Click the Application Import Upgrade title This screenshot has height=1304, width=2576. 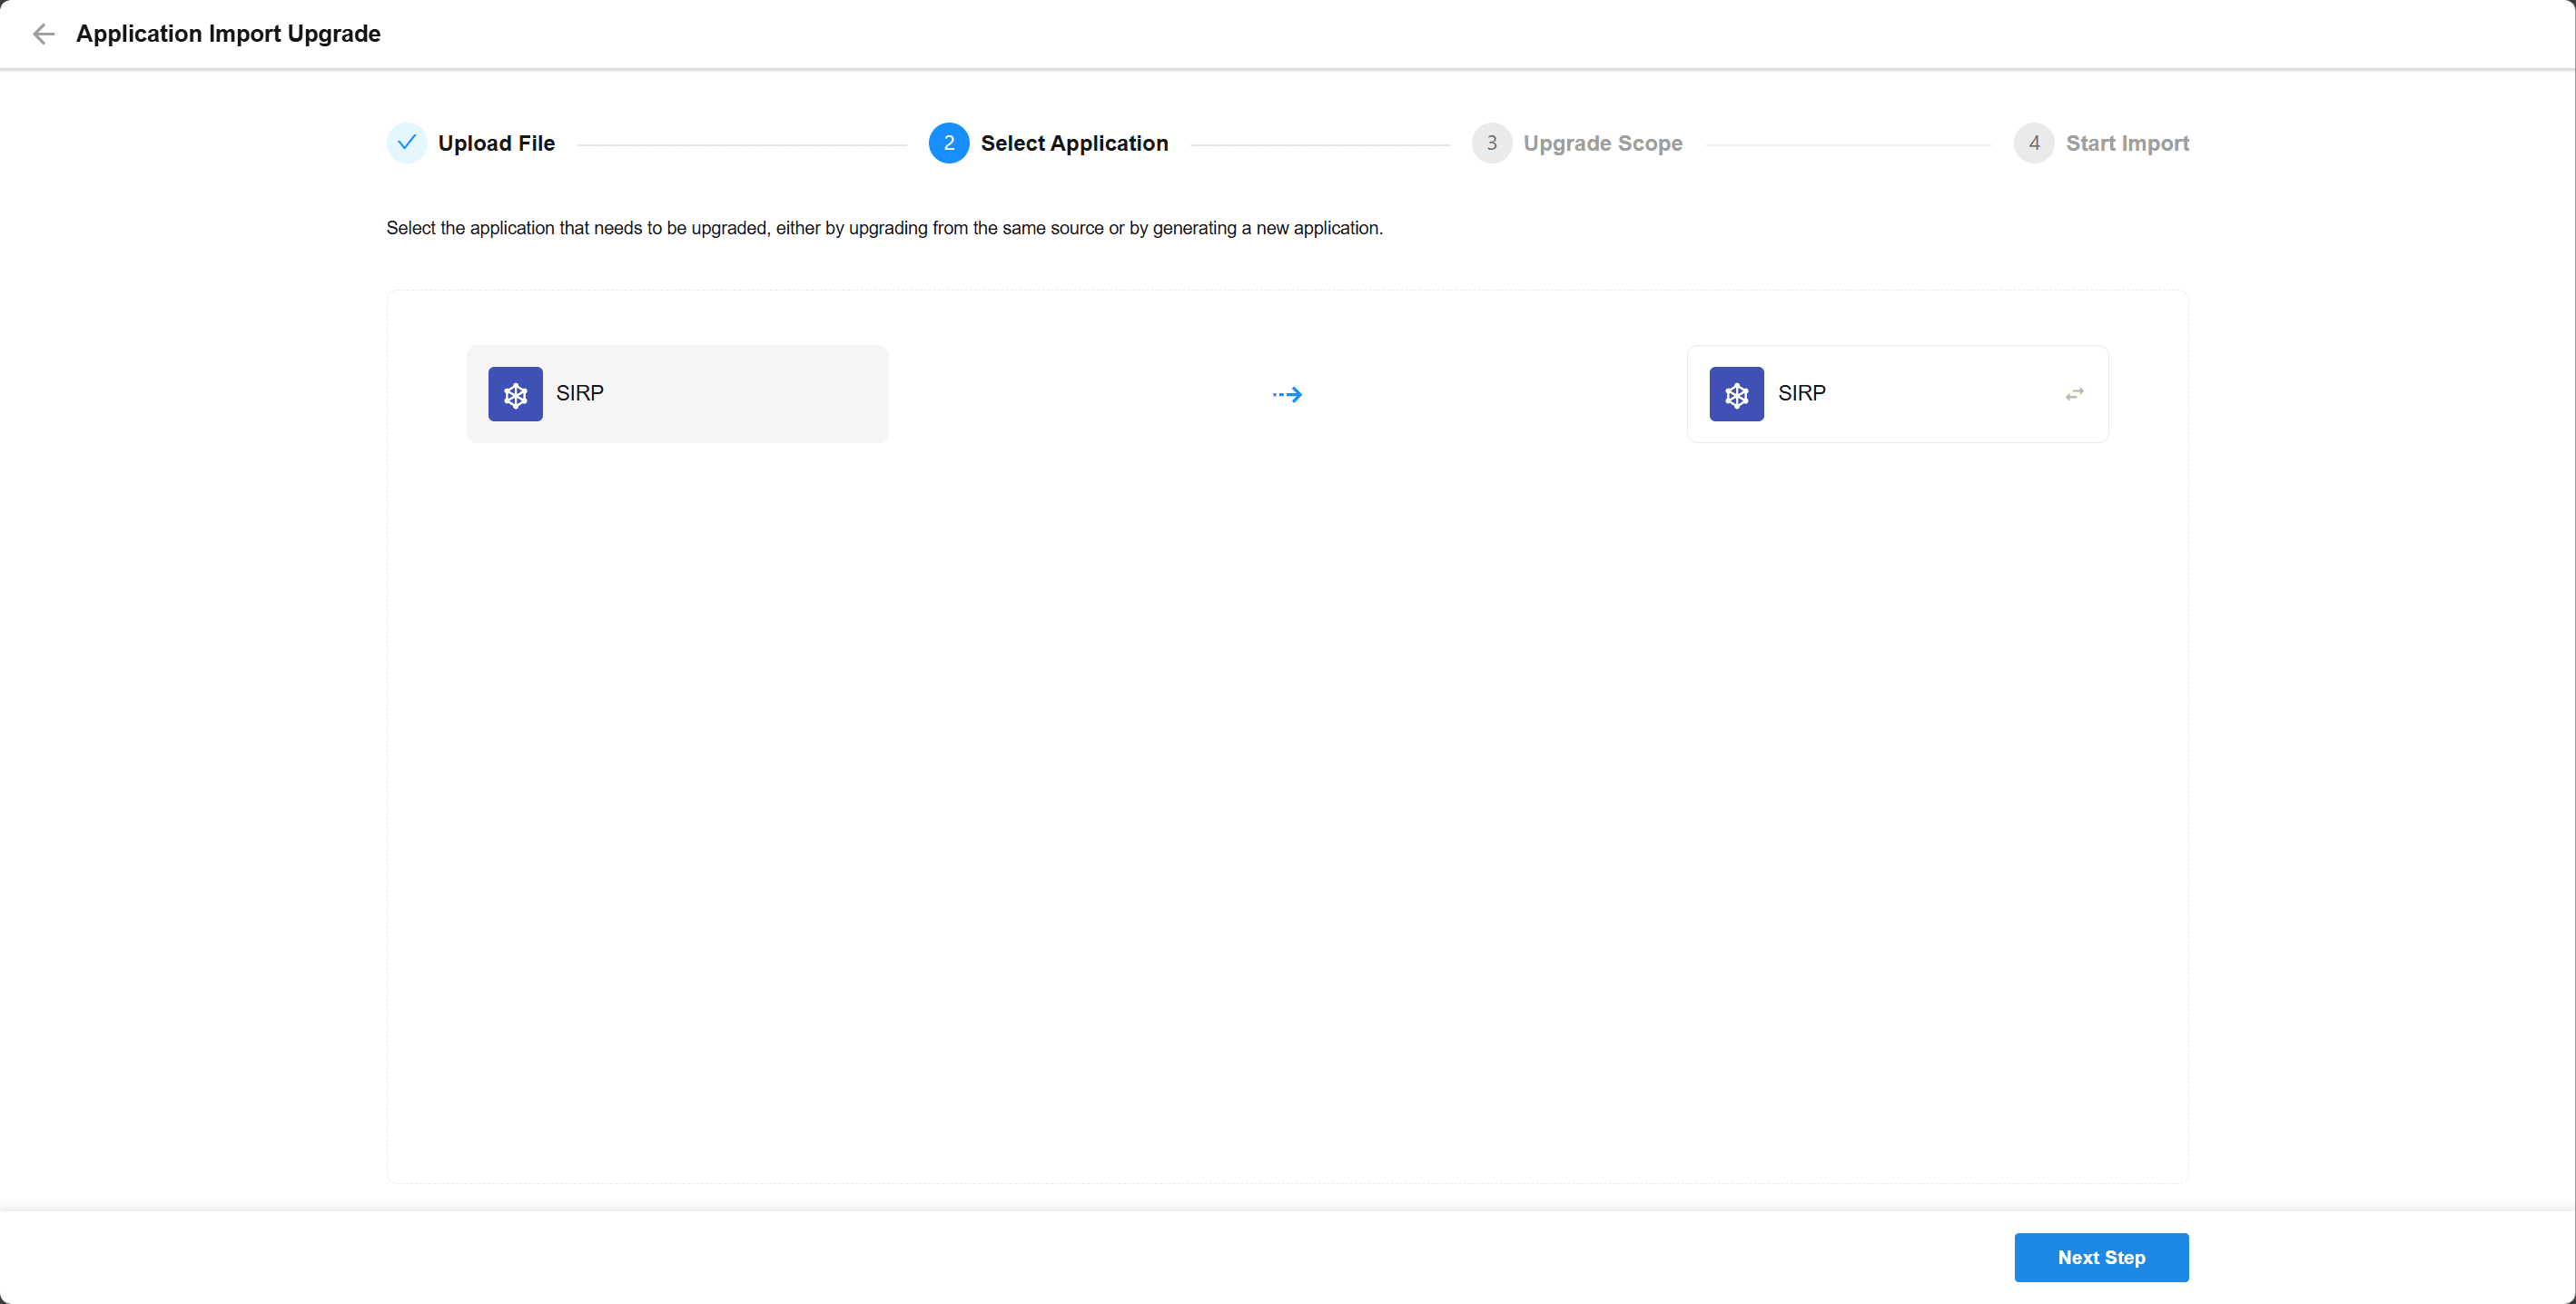[228, 34]
